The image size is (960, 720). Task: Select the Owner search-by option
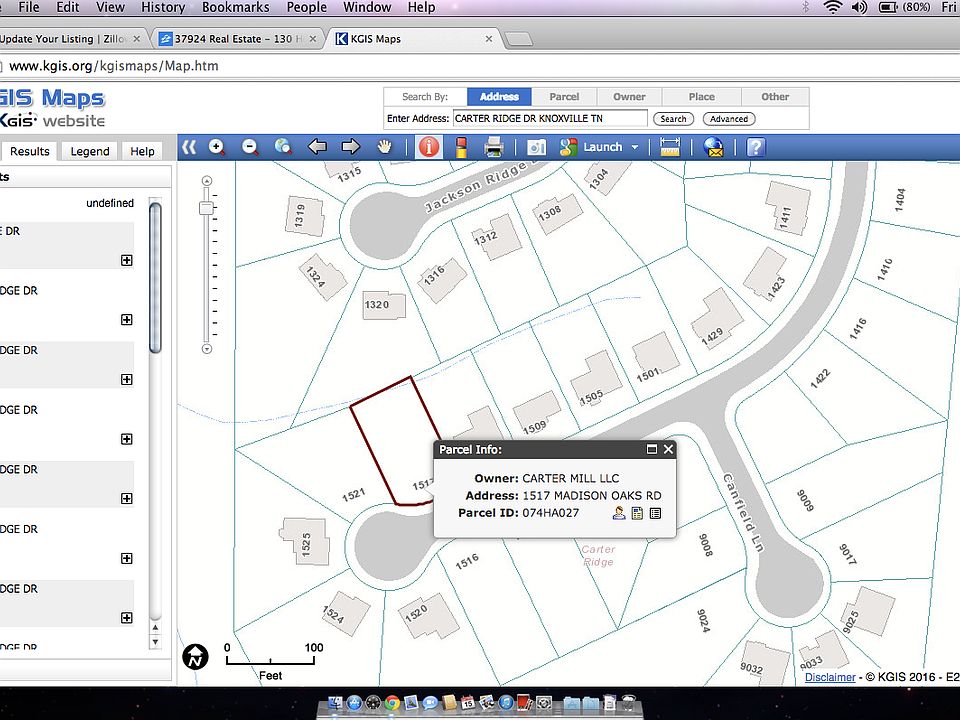point(629,97)
